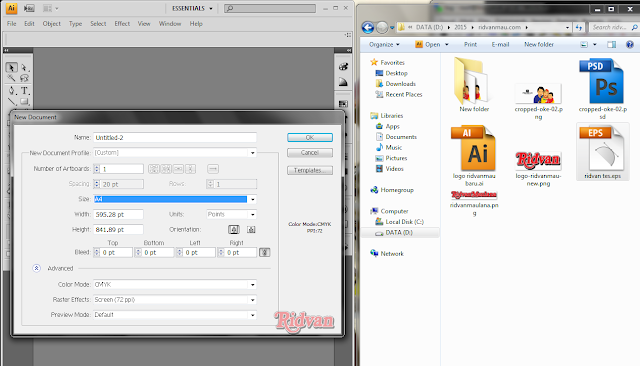The width and height of the screenshot is (640, 366).
Task: Select Downloads in Explorer Favorites
Action: (x=396, y=84)
